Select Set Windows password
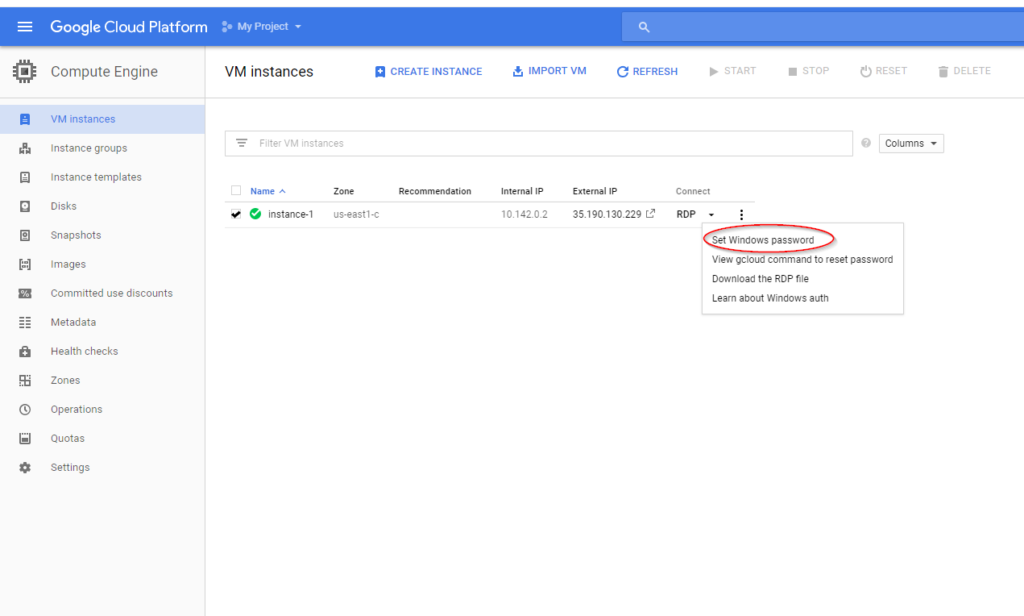The image size is (1024, 616). pos(763,240)
